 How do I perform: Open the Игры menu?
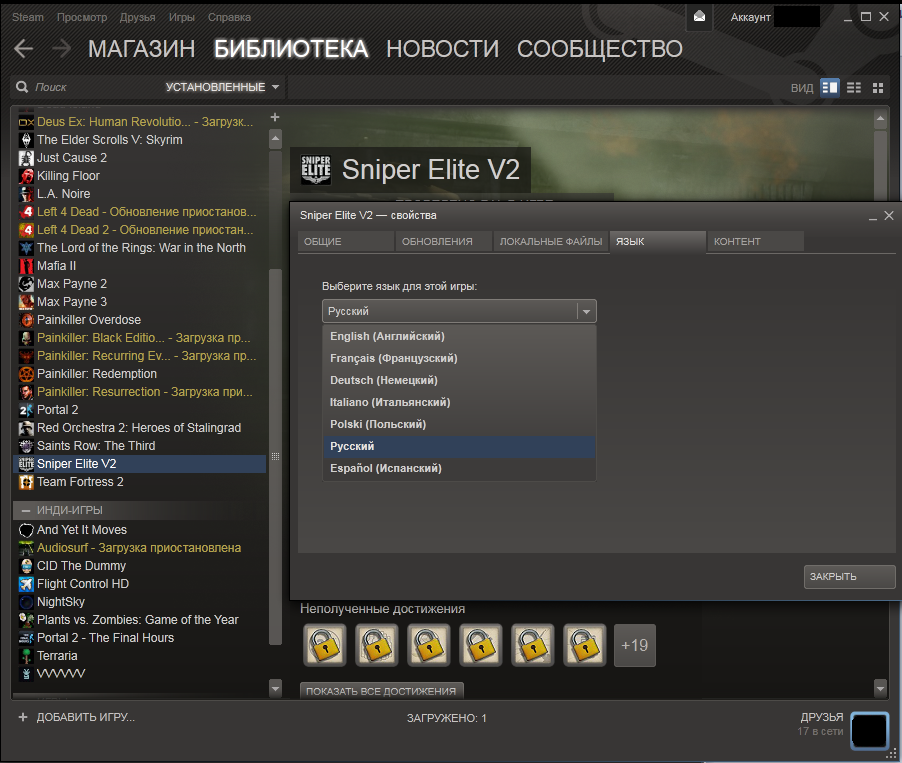[x=182, y=17]
